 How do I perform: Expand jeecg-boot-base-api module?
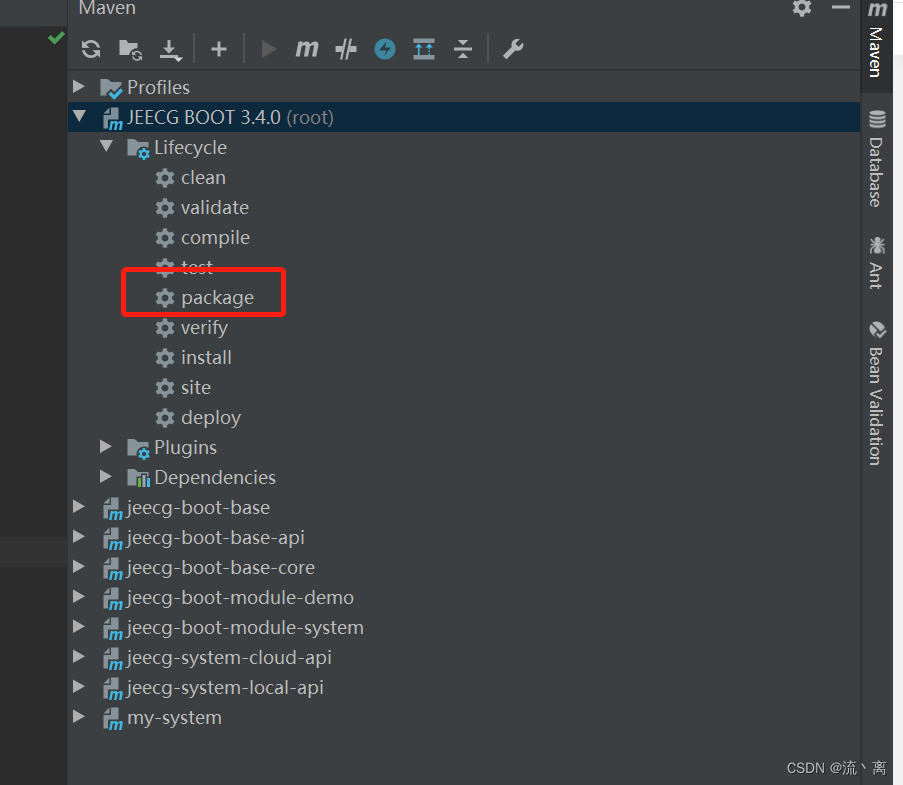click(x=79, y=537)
